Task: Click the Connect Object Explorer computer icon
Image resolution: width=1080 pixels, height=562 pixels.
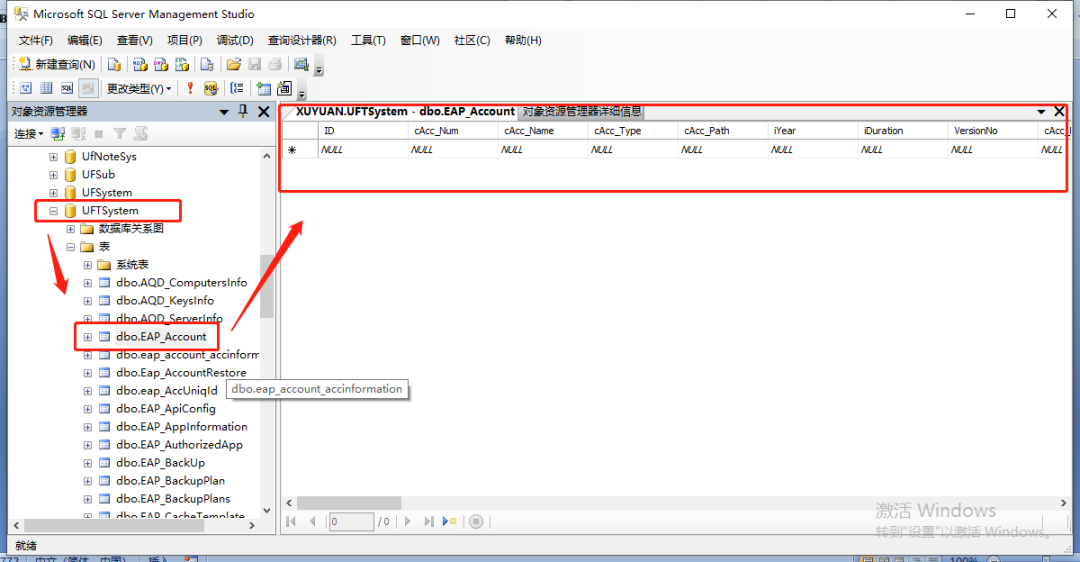Action: click(58, 134)
